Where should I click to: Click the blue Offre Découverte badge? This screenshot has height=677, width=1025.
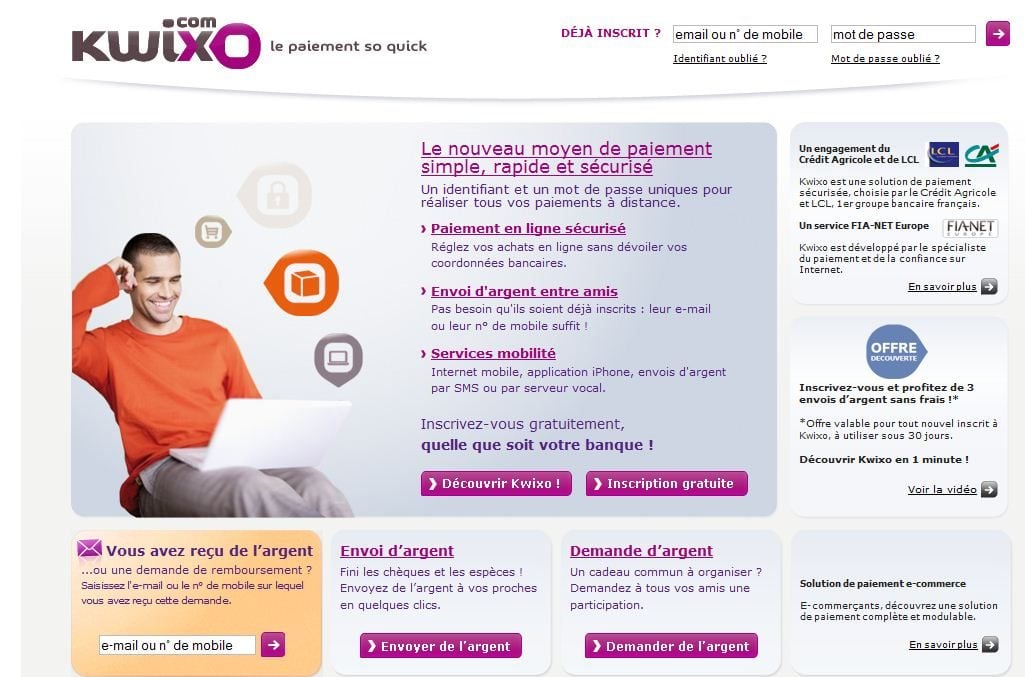[x=895, y=352]
